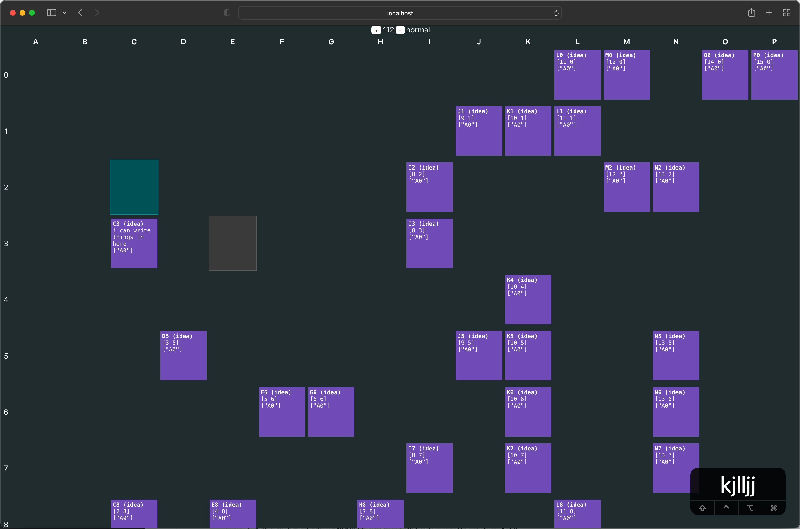The height and width of the screenshot is (529, 800).
Task: Select the N6 idea card
Action: pyautogui.click(x=676, y=412)
